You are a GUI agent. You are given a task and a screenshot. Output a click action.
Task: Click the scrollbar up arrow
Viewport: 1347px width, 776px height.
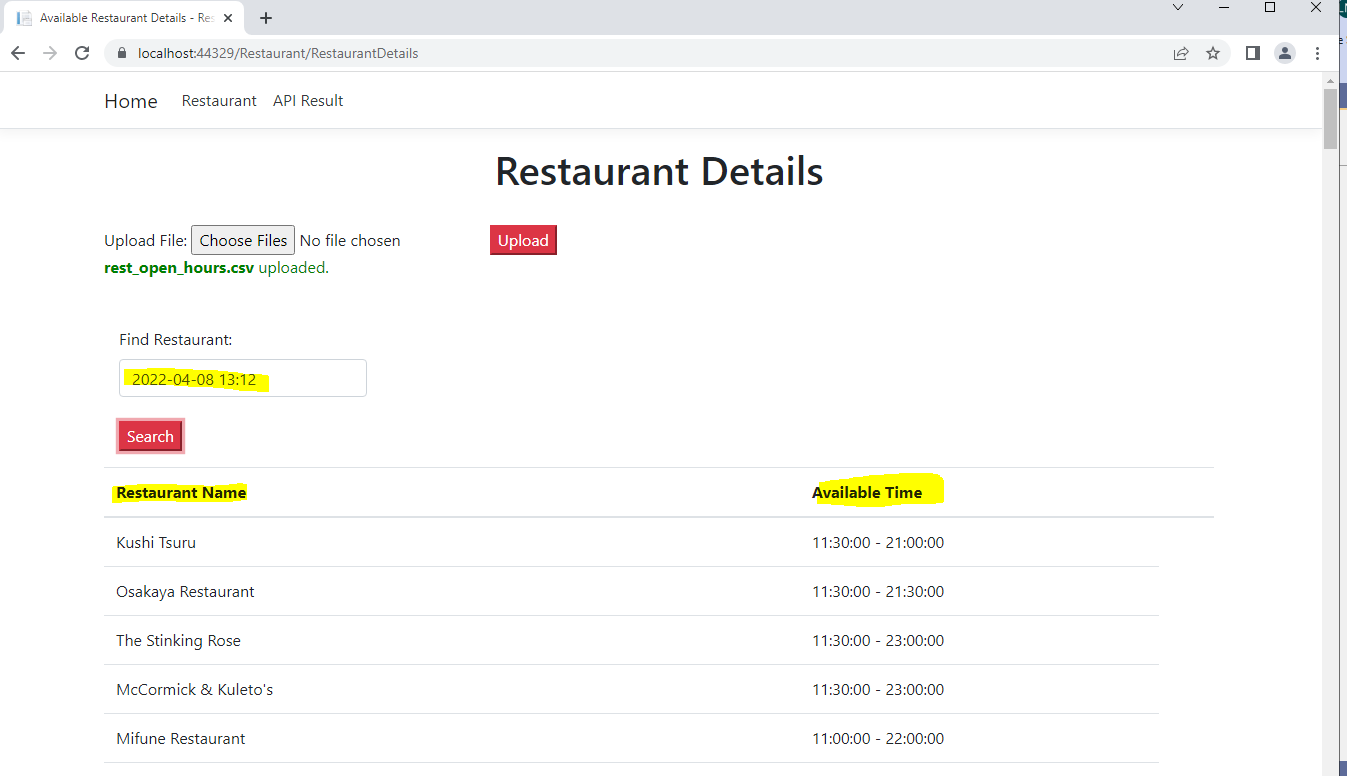1330,80
